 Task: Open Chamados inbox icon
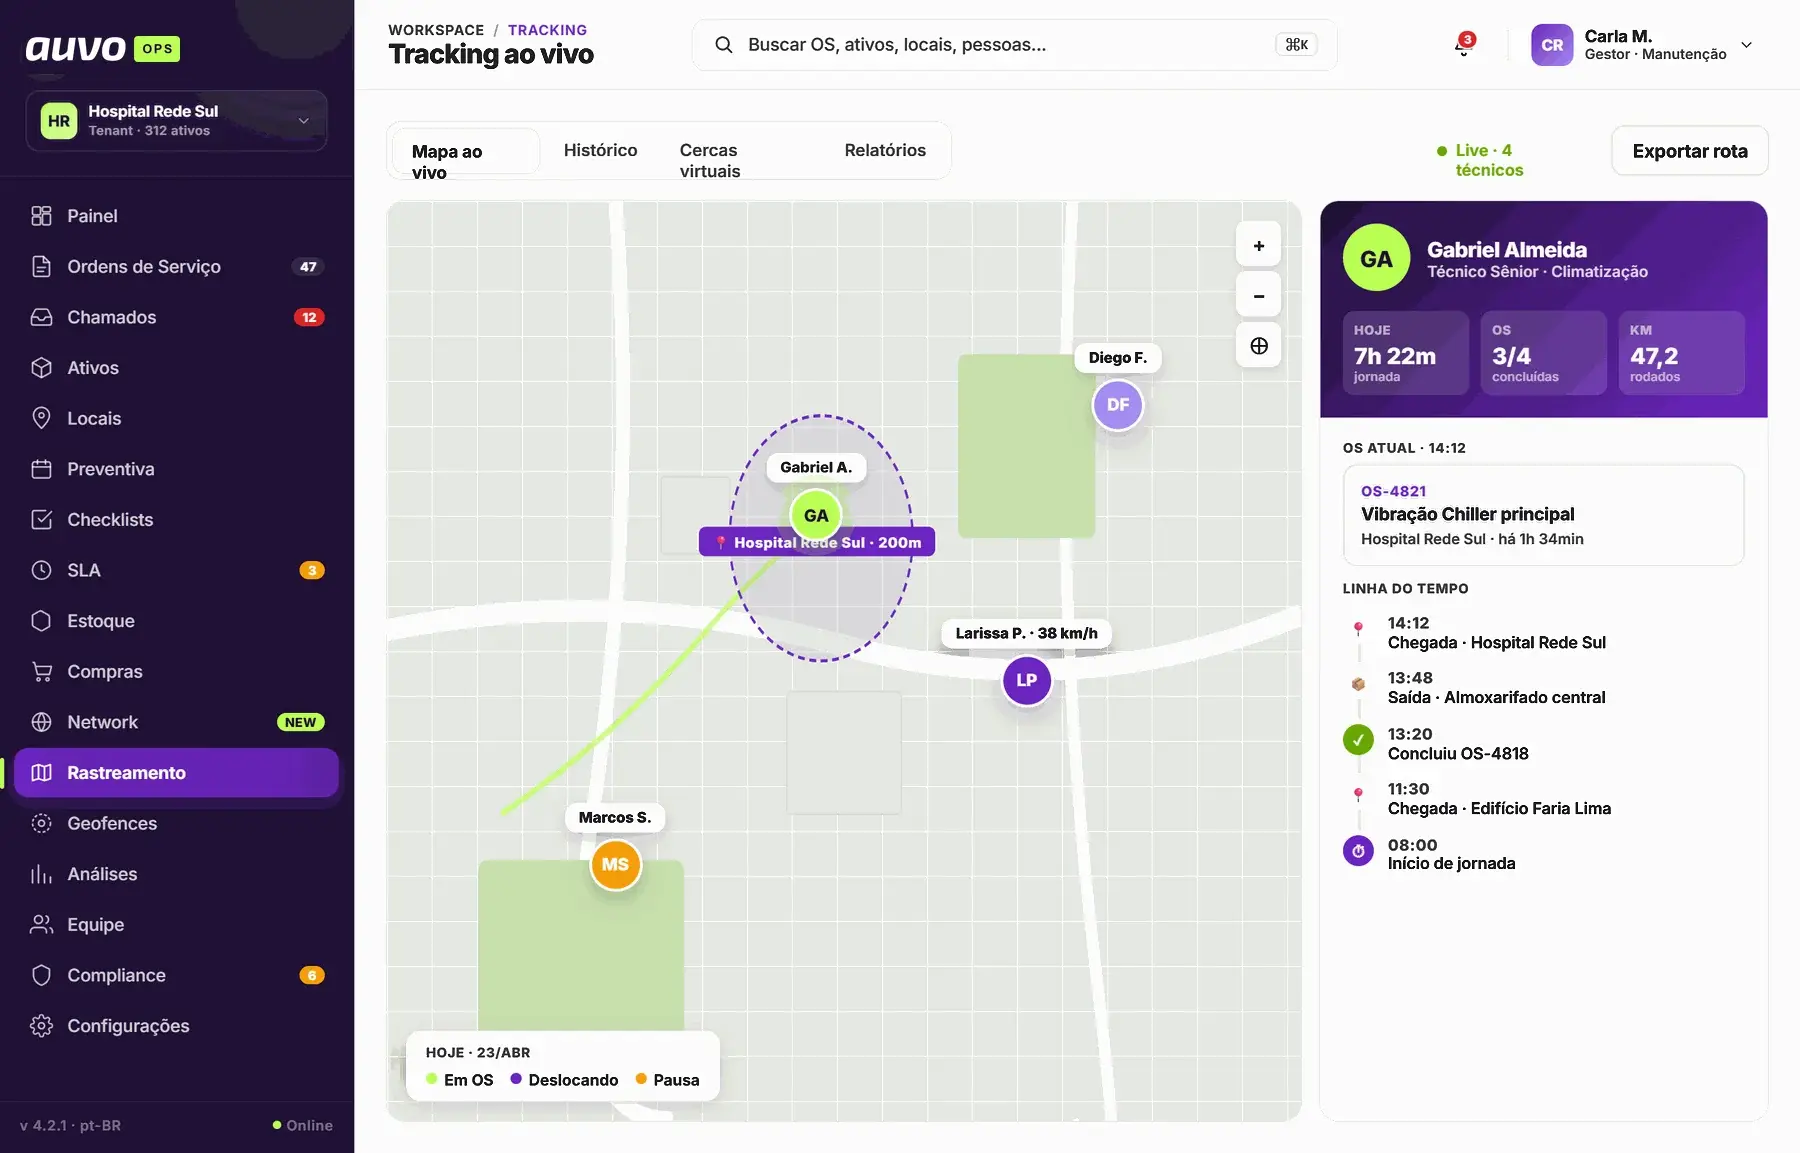point(41,317)
